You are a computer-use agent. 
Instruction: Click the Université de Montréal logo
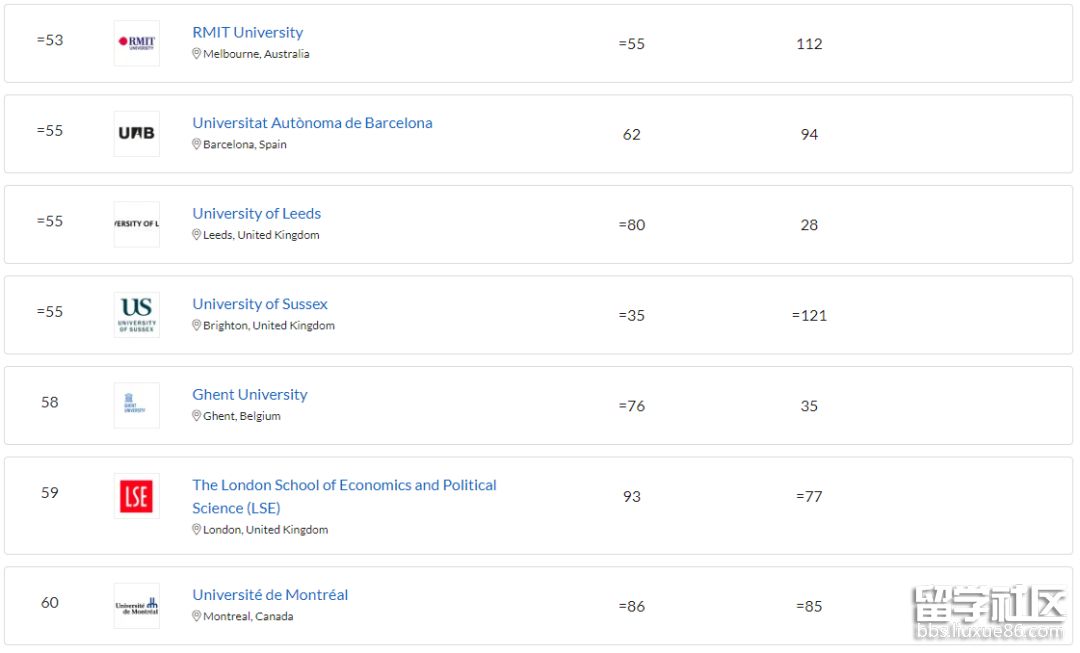[136, 606]
